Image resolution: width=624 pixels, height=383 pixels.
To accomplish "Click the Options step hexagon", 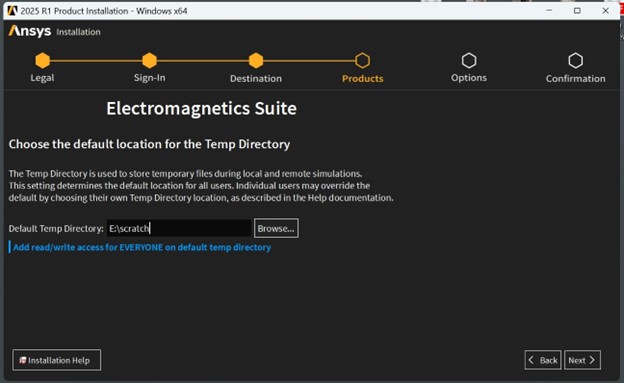I will [x=469, y=61].
